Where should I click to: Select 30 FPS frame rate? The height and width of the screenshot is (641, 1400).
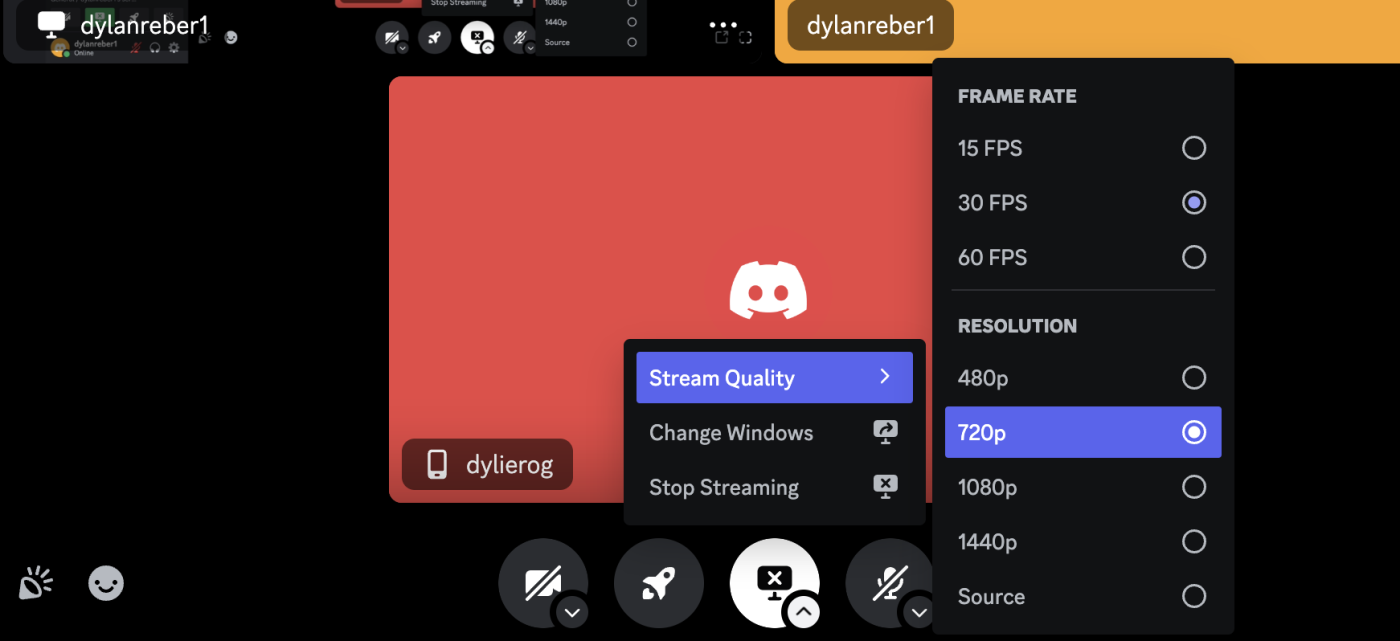point(1083,203)
